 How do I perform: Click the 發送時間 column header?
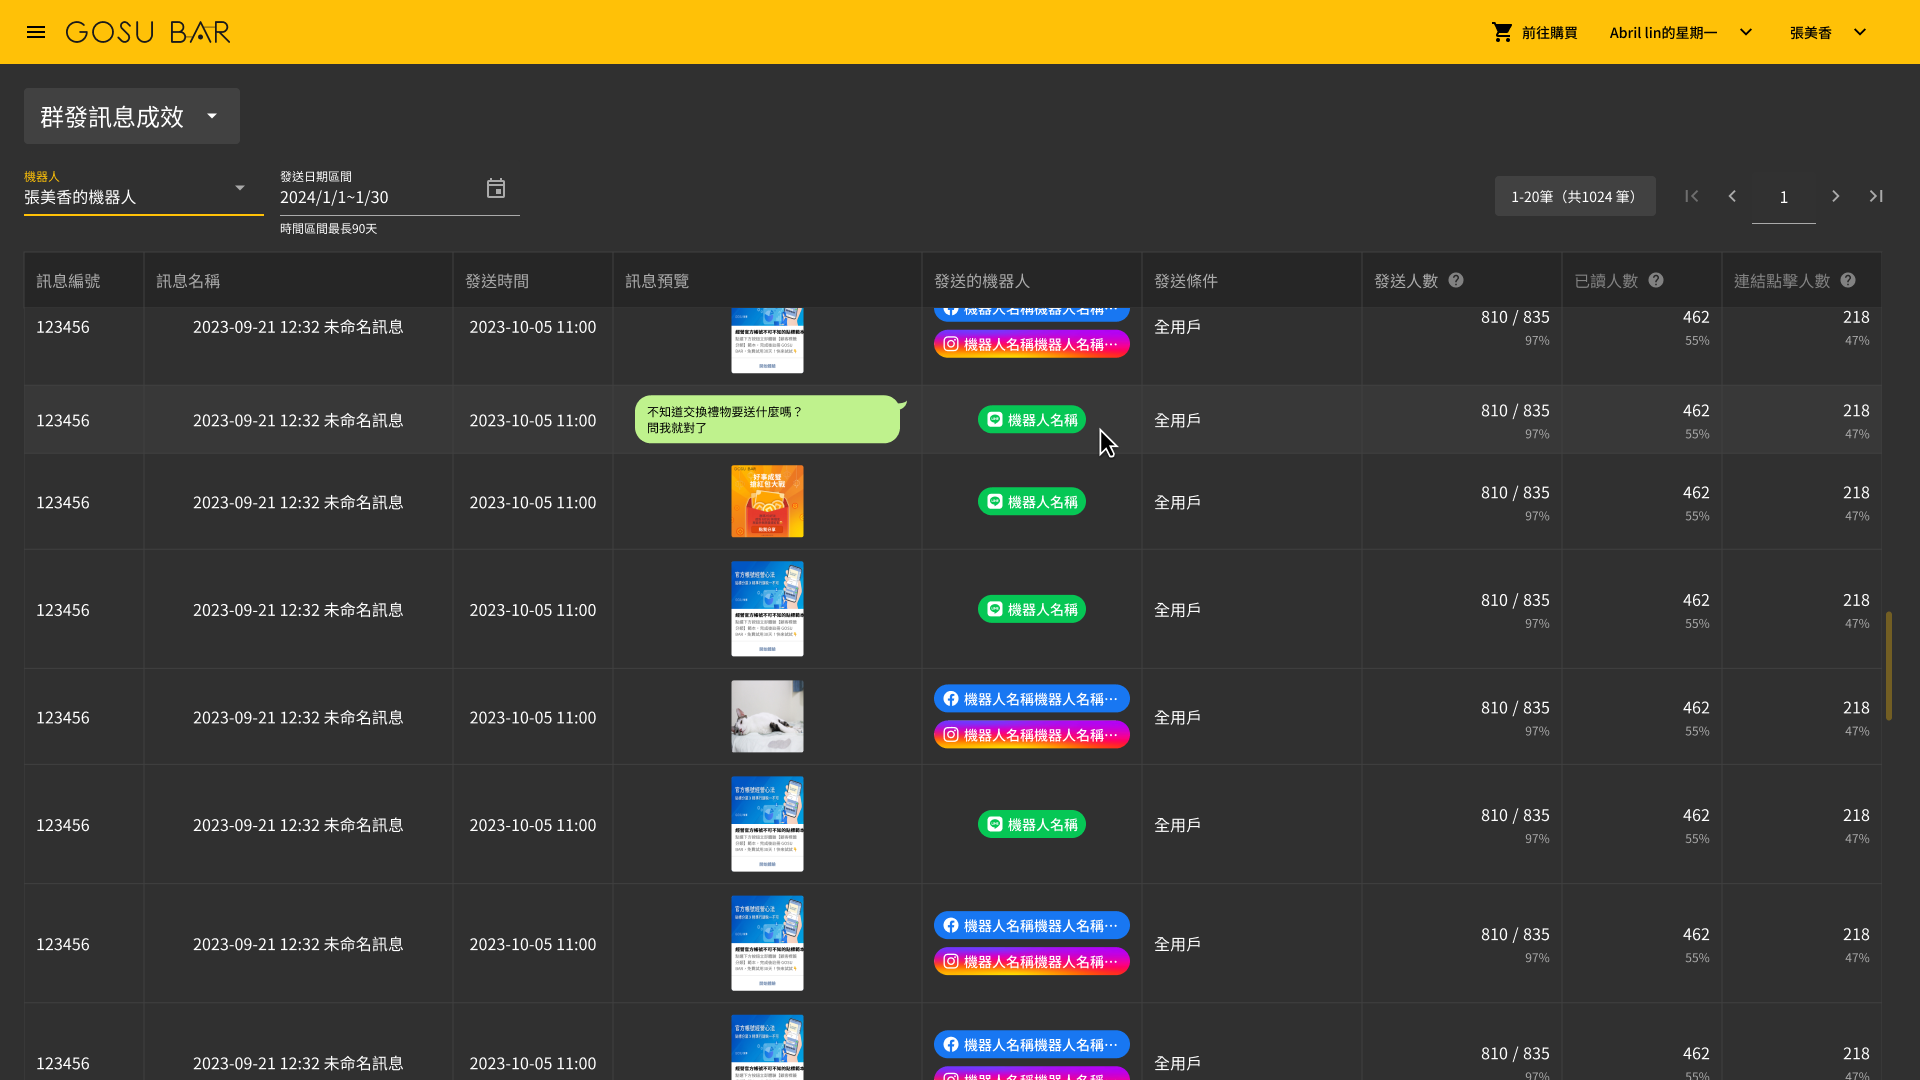pos(533,280)
